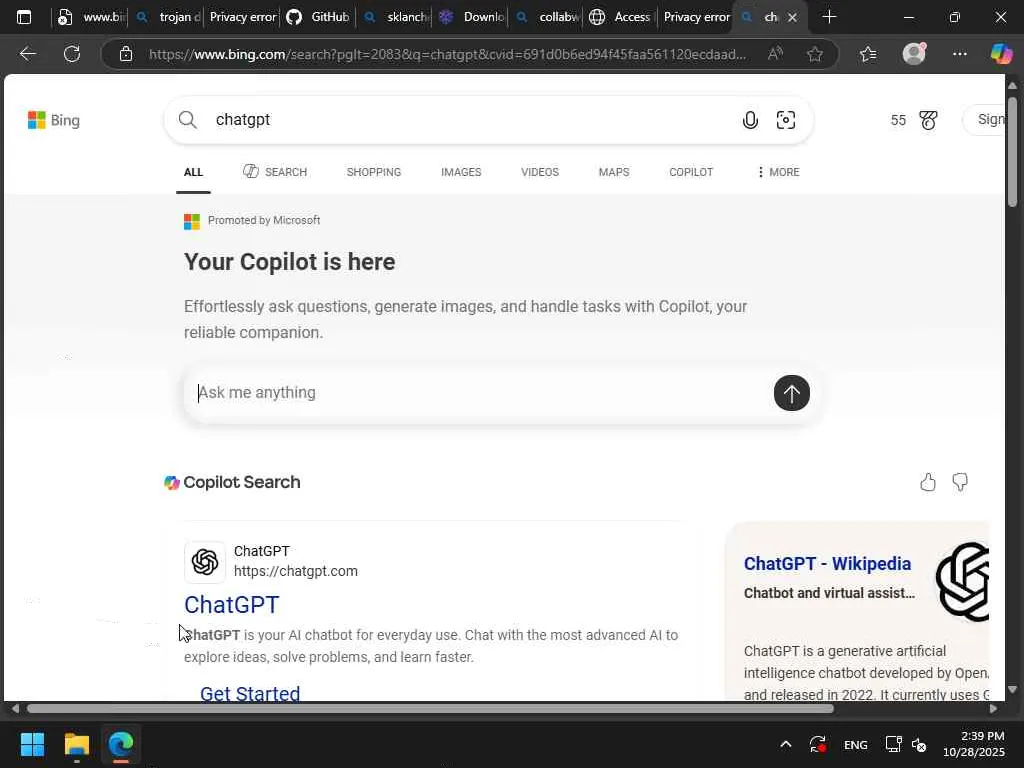
Task: Submit the Copilot question arrow button
Action: 792,393
